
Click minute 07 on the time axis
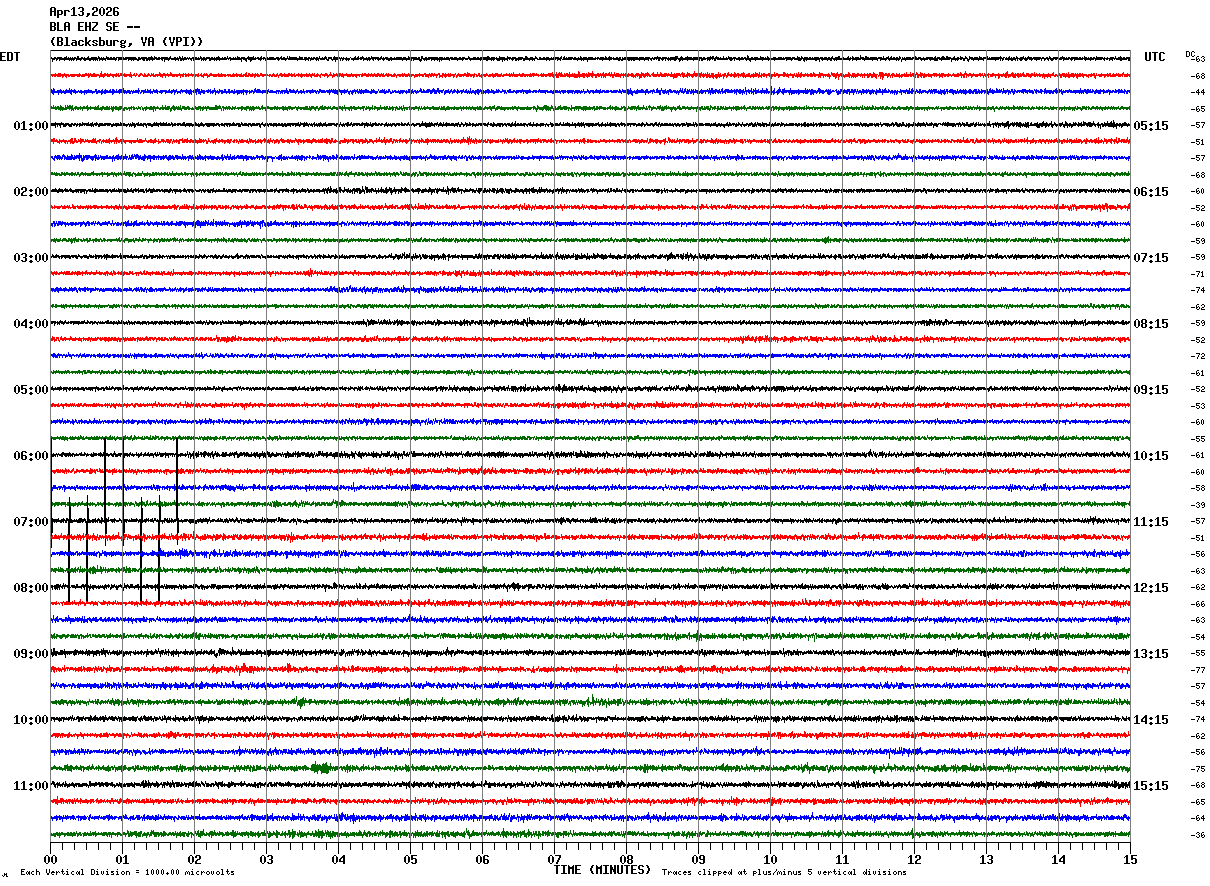click(555, 859)
